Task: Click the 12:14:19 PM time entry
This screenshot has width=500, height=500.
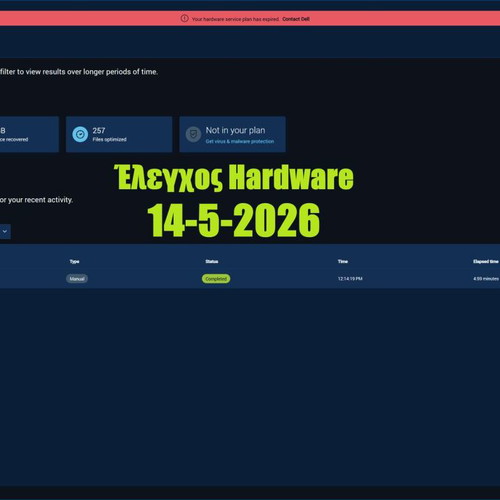Action: click(350, 279)
